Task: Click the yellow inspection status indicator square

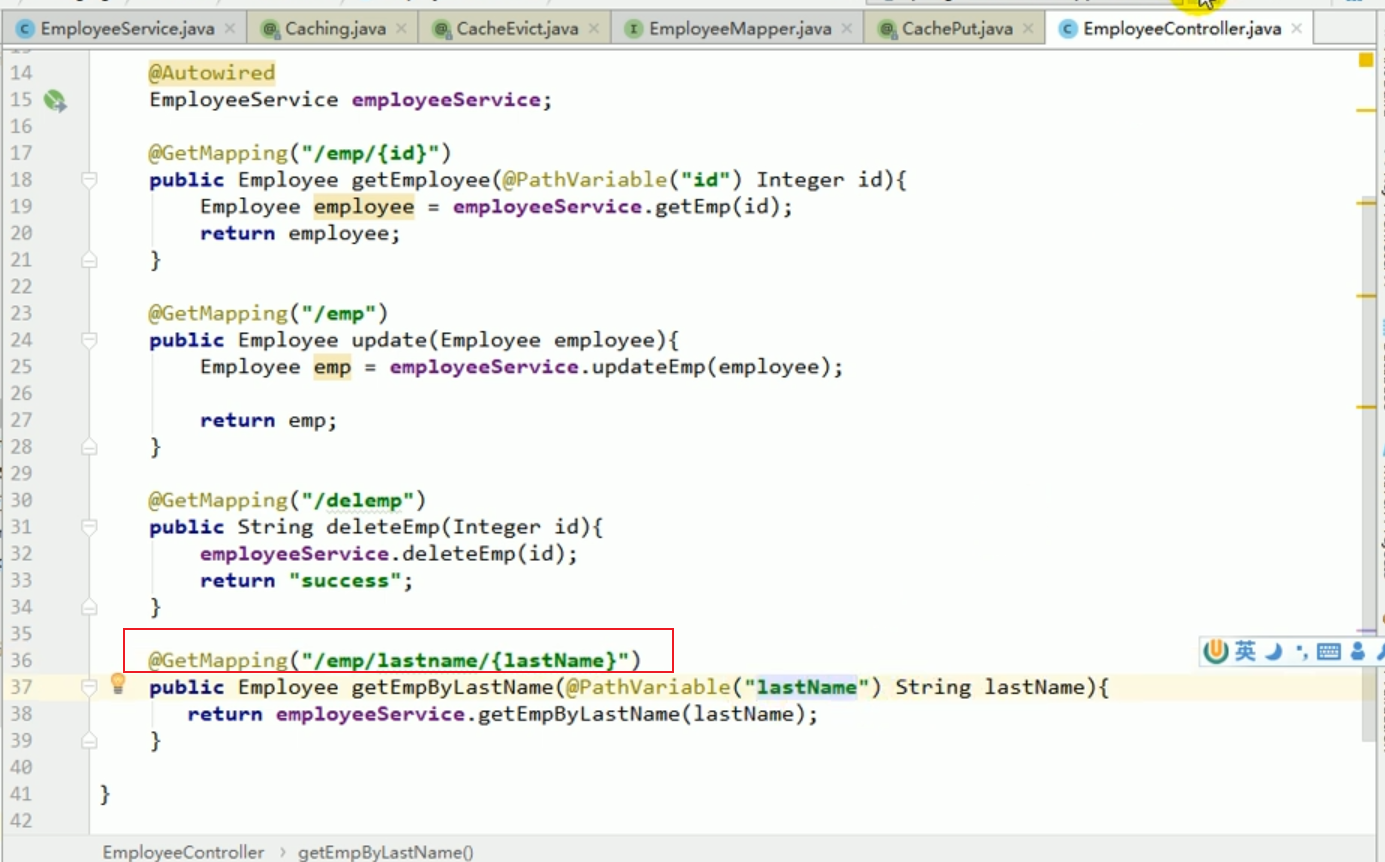Action: pos(1366,61)
